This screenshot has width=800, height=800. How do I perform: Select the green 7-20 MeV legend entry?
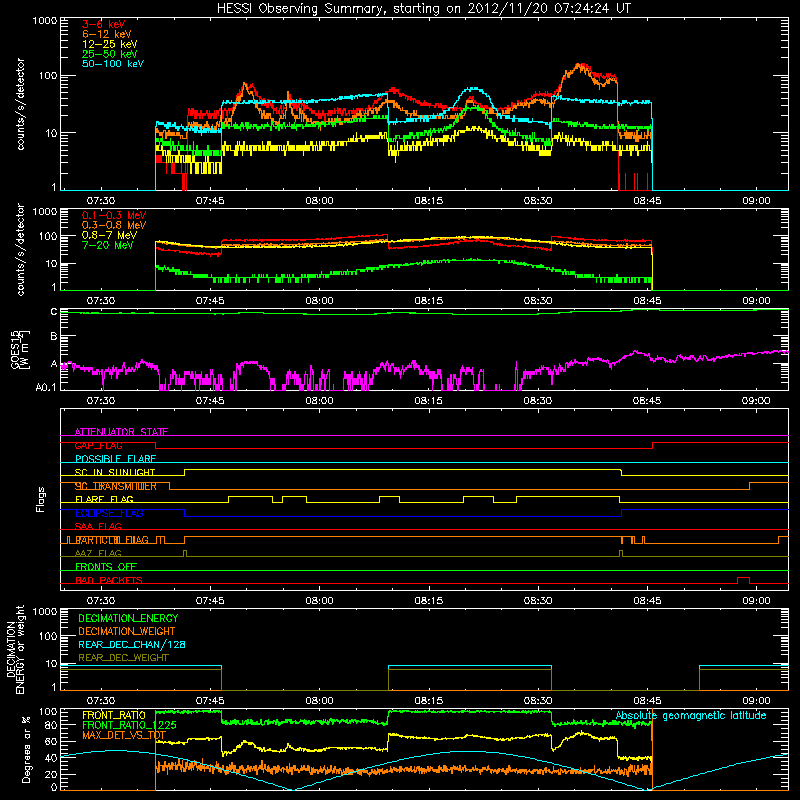(107, 245)
